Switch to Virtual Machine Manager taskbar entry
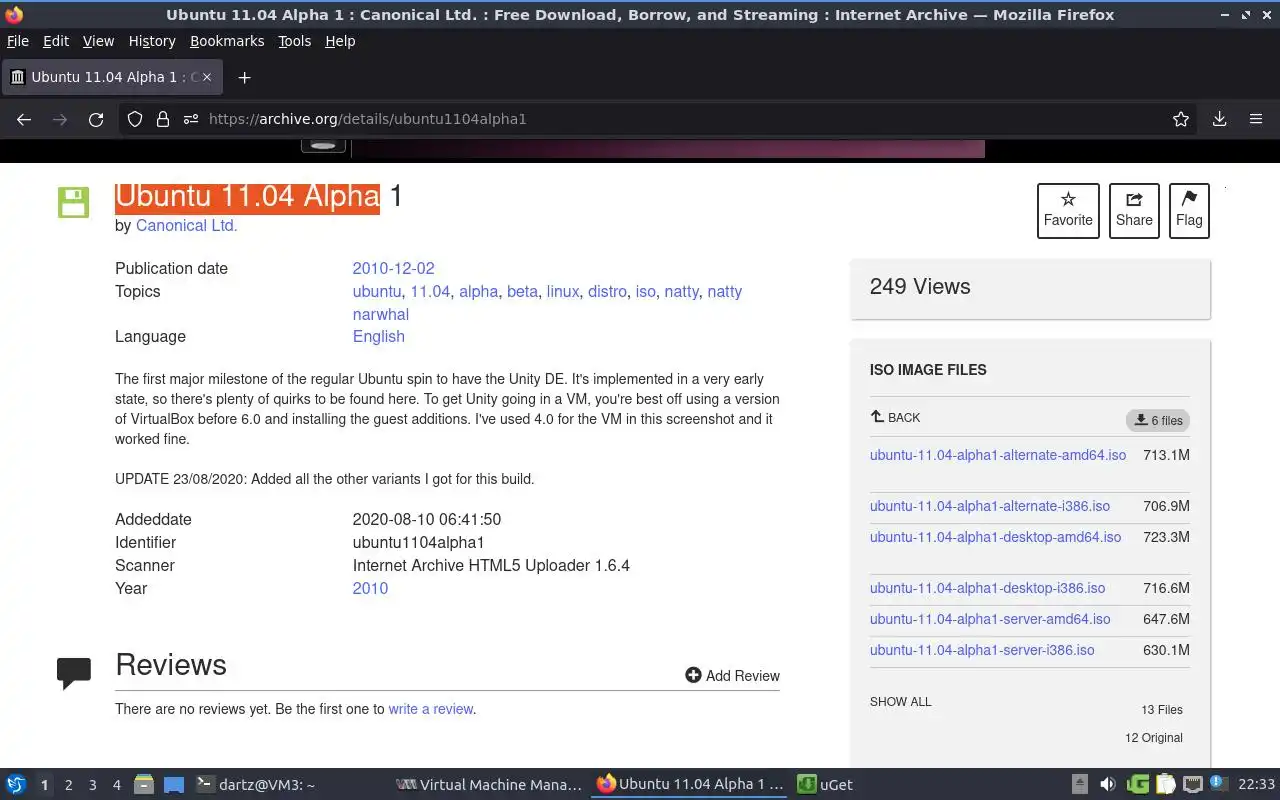The height and width of the screenshot is (800, 1280). tap(489, 784)
